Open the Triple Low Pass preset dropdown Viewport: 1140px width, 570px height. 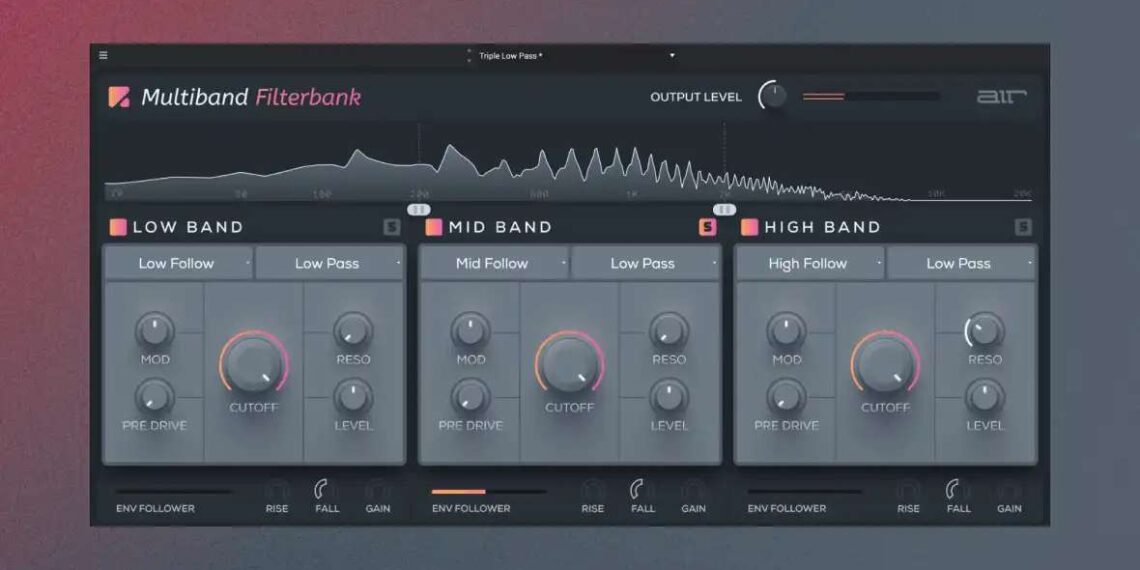coord(577,55)
